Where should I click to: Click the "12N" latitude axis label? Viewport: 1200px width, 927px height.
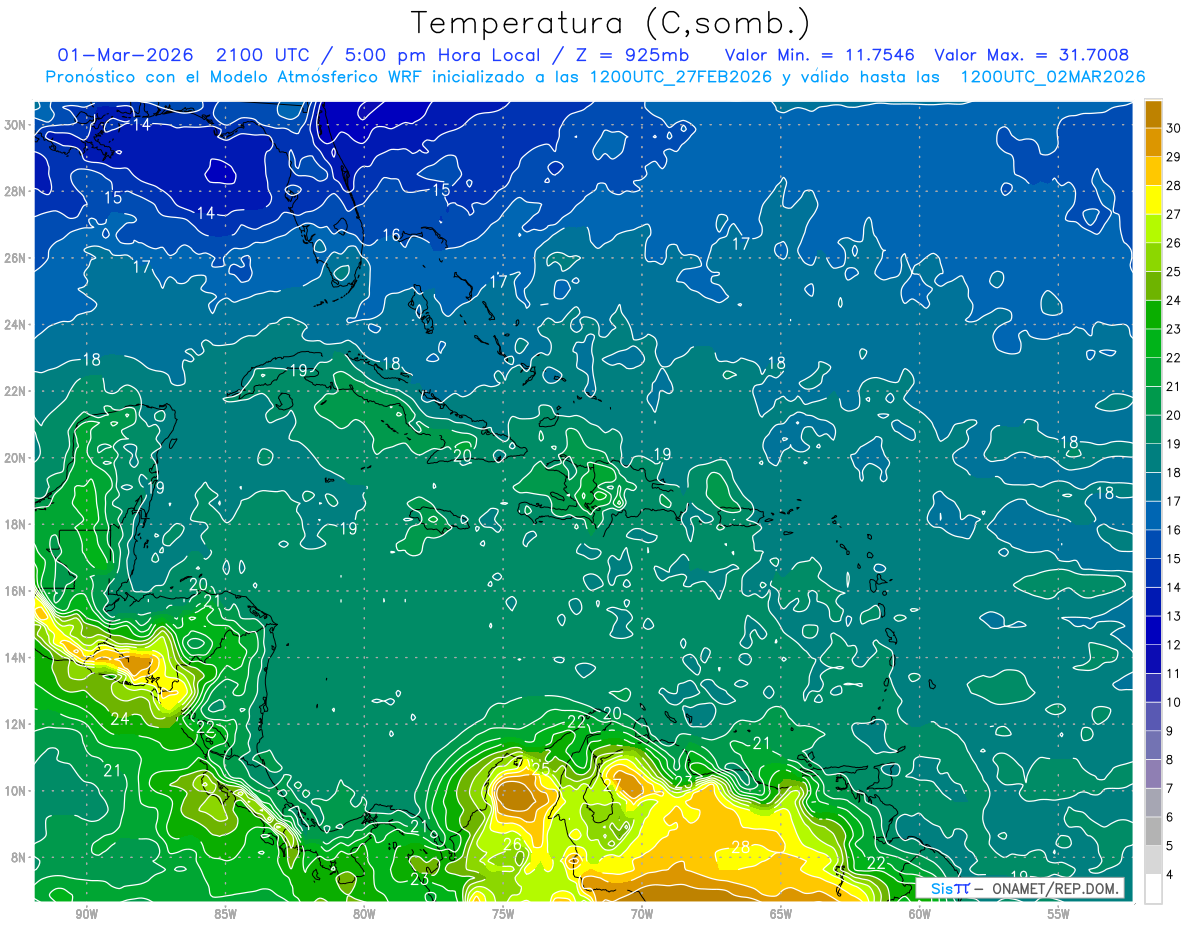point(15,724)
